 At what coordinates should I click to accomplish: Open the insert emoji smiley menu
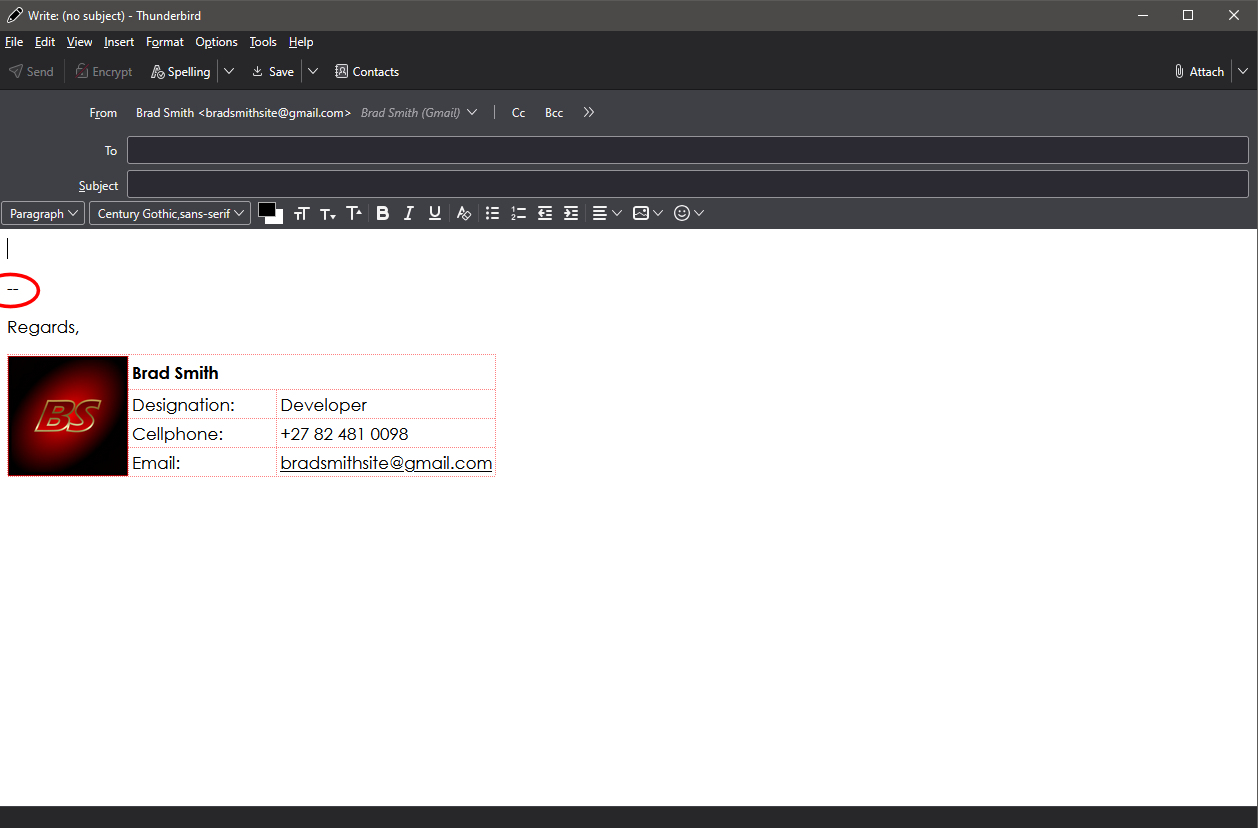(x=689, y=213)
